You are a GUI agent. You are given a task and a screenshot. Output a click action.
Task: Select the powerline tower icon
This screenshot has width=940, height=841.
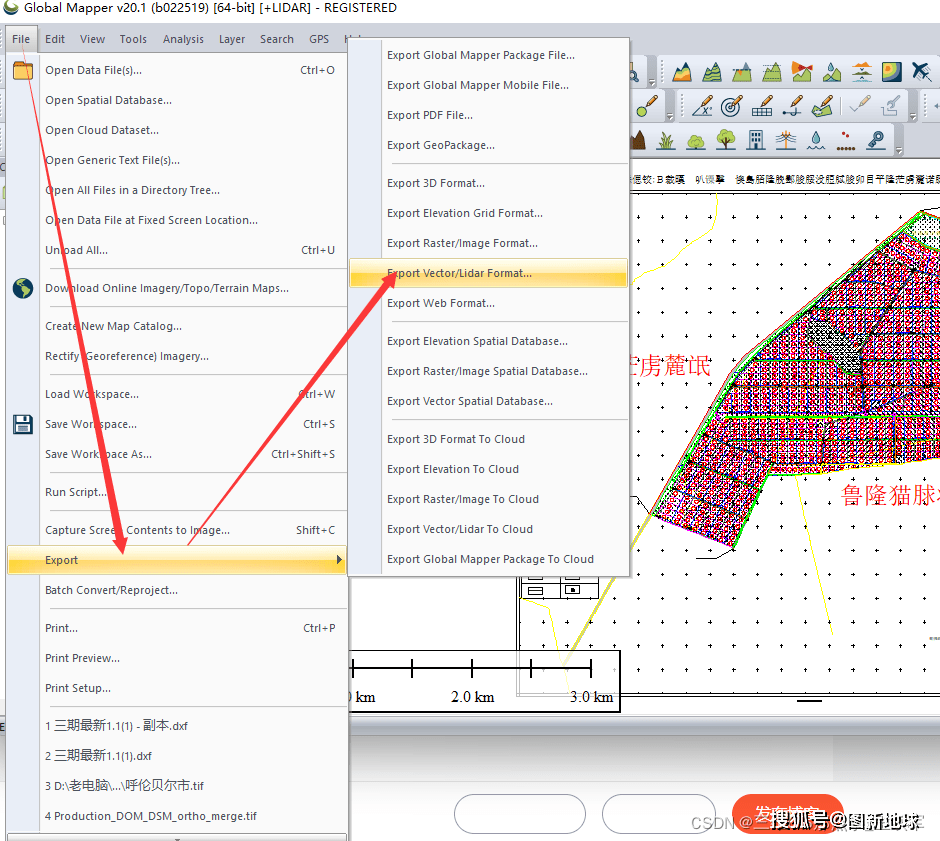pyautogui.click(x=786, y=140)
